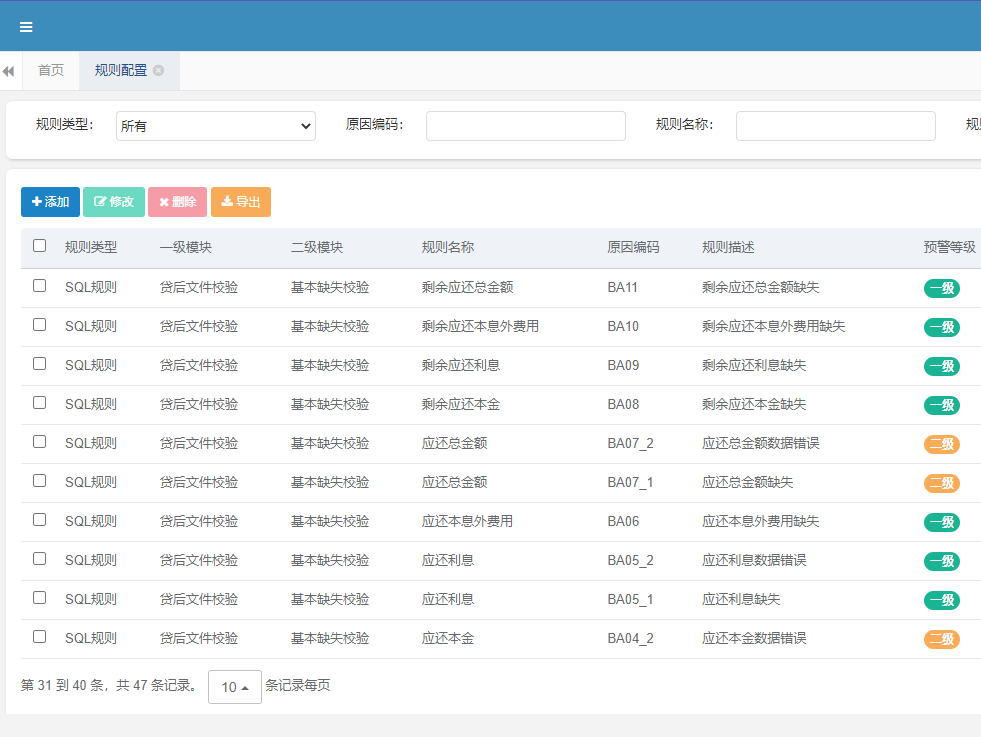Open the page size 10 dropdown
This screenshot has height=737, width=981.
pyautogui.click(x=235, y=687)
